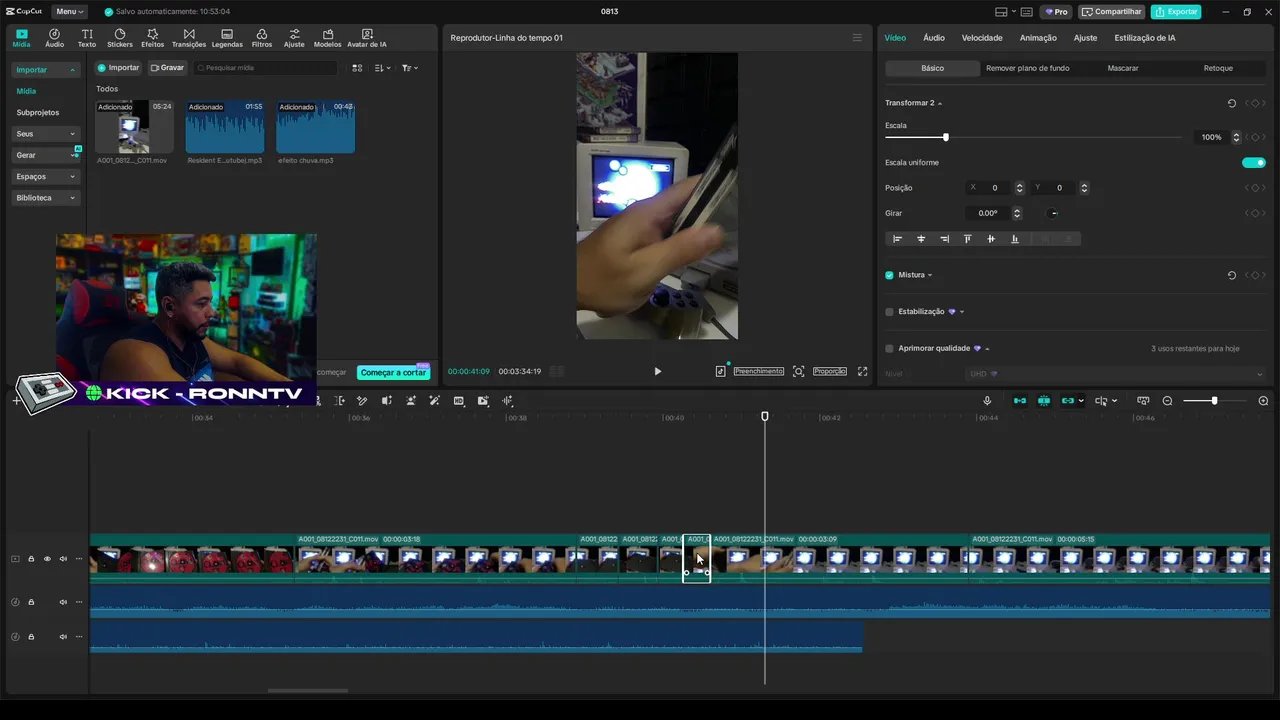Lock the second audio track
1280x720 pixels.
pos(31,637)
